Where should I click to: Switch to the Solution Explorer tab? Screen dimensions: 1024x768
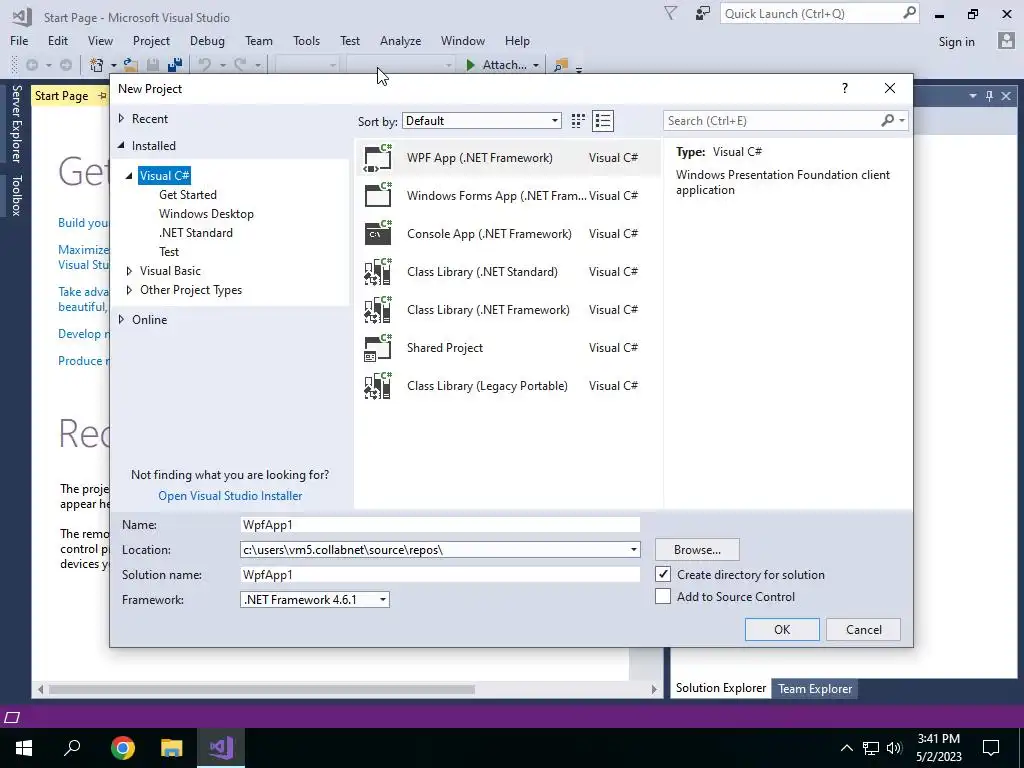(x=720, y=688)
